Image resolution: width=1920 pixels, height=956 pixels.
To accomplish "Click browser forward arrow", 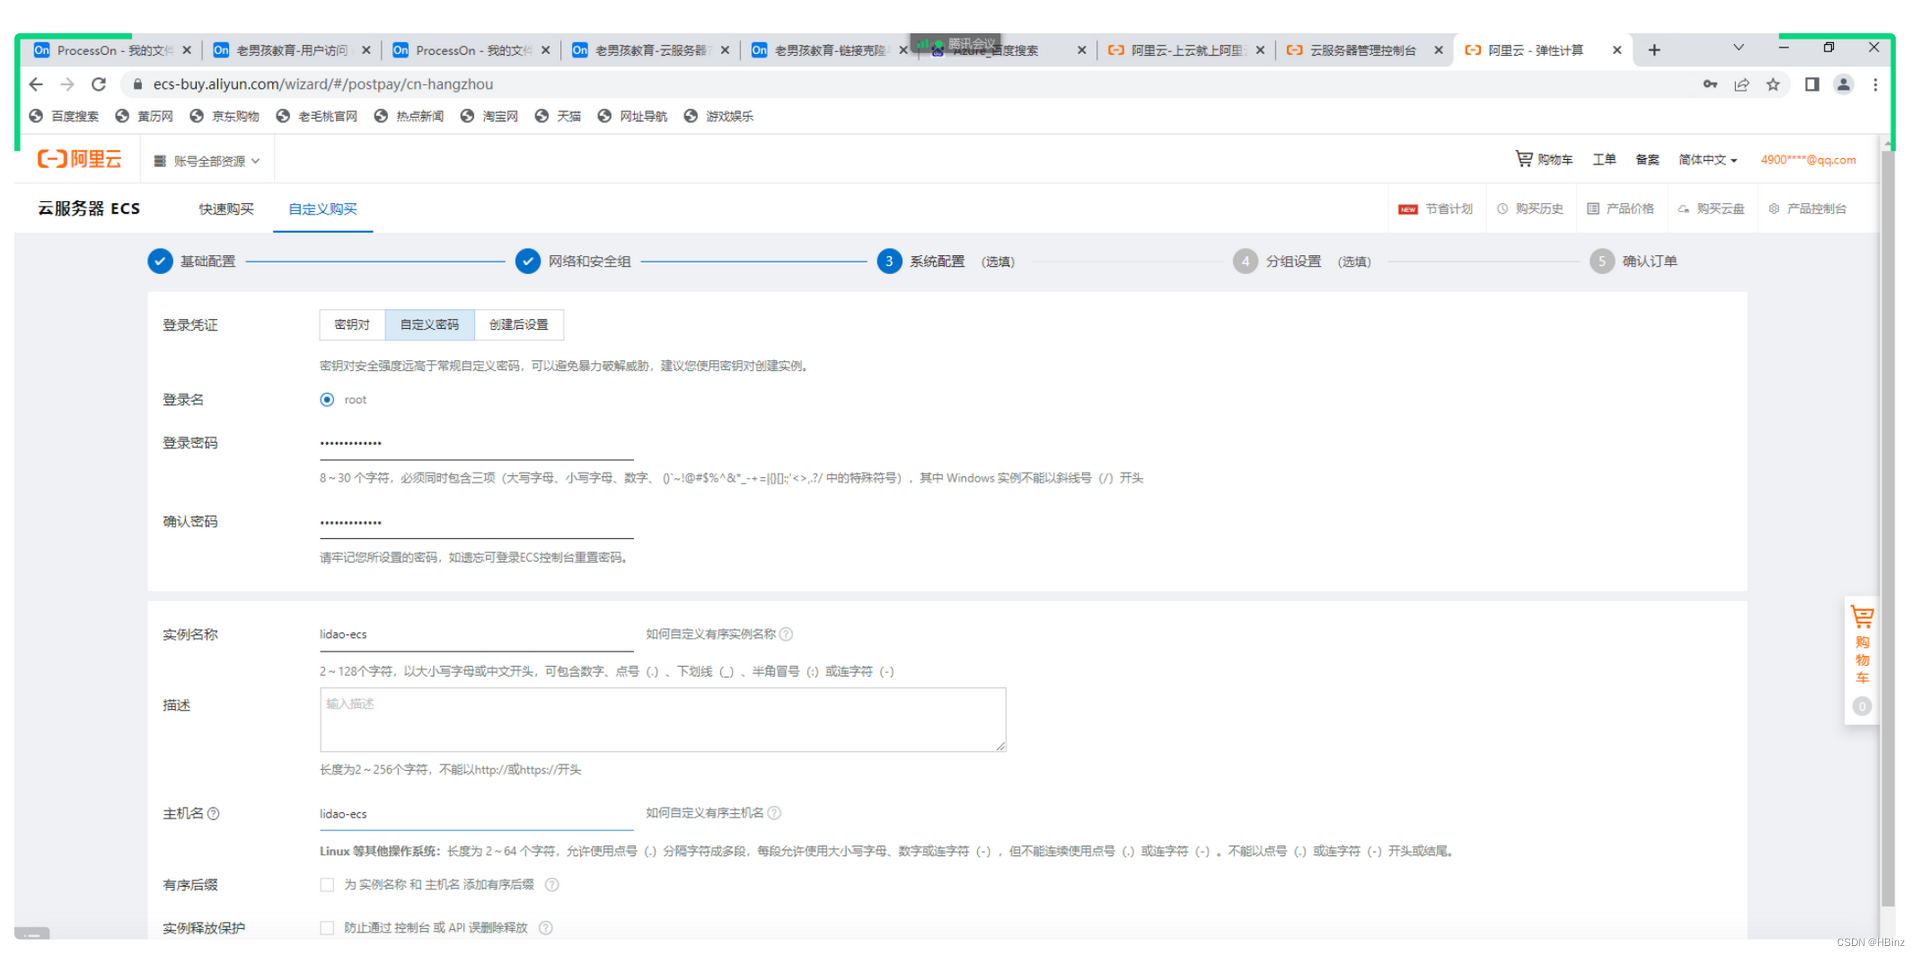I will (x=67, y=84).
